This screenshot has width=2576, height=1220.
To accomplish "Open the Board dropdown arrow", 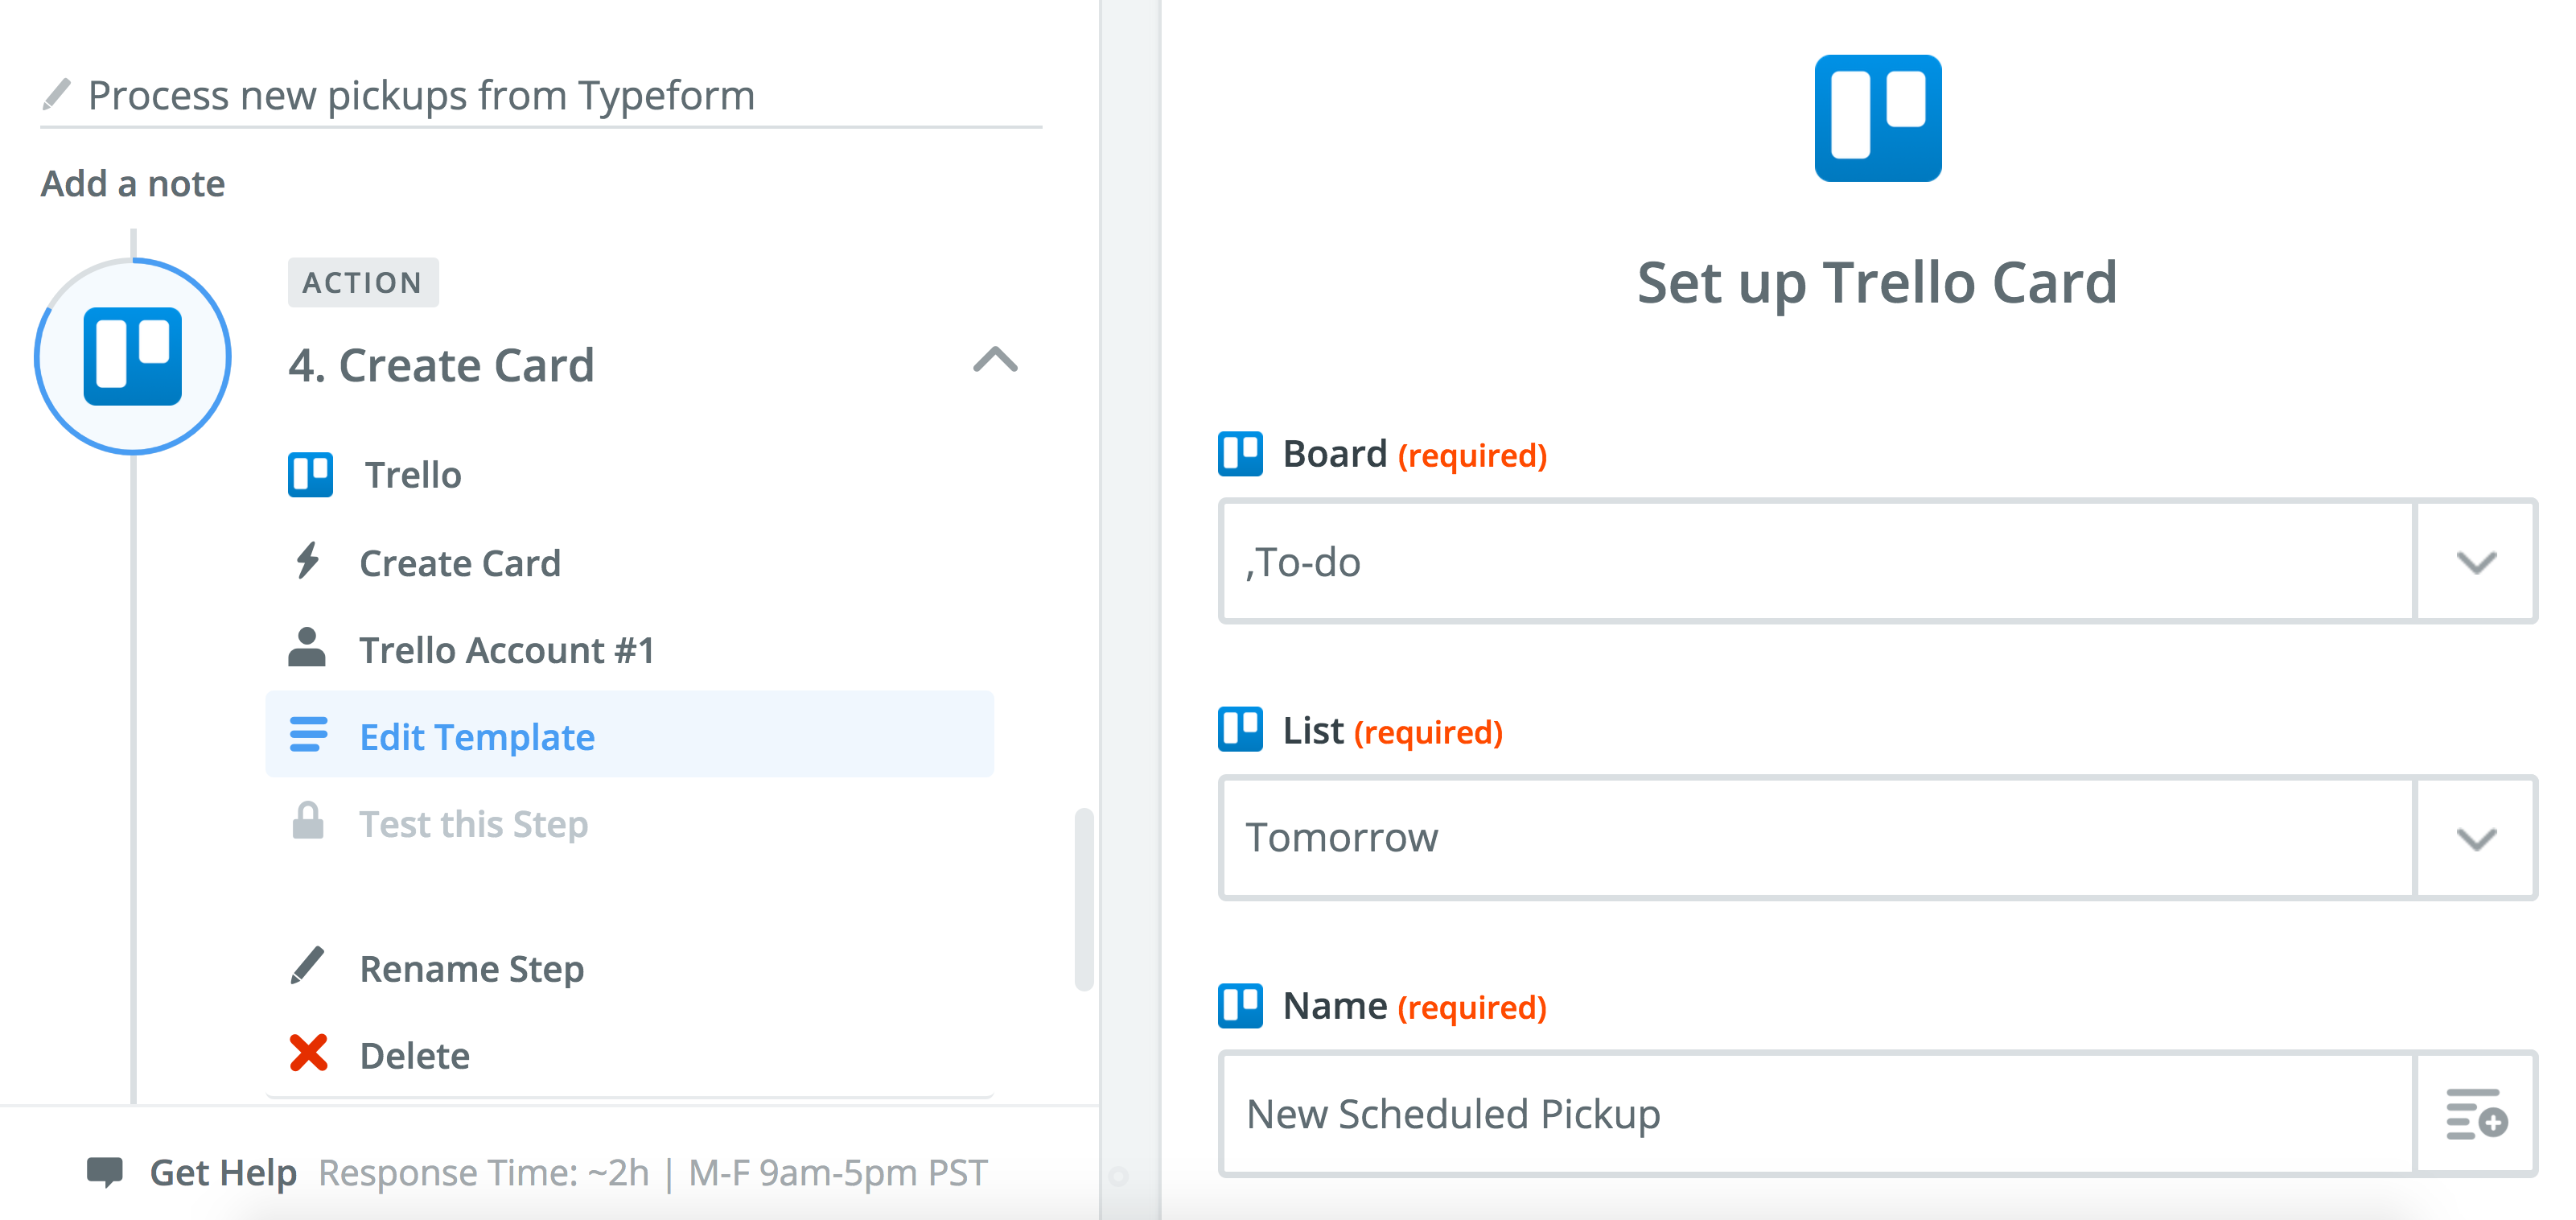I will click(2476, 562).
